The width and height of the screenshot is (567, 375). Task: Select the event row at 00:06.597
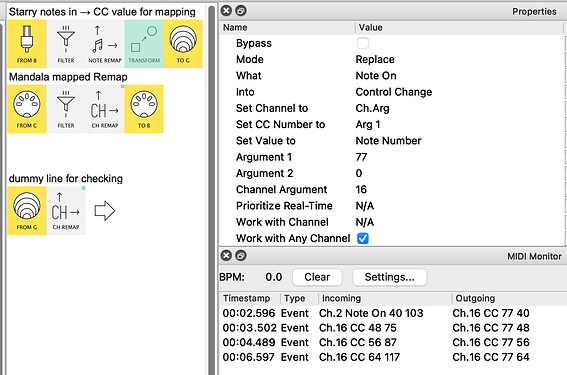tap(393, 357)
